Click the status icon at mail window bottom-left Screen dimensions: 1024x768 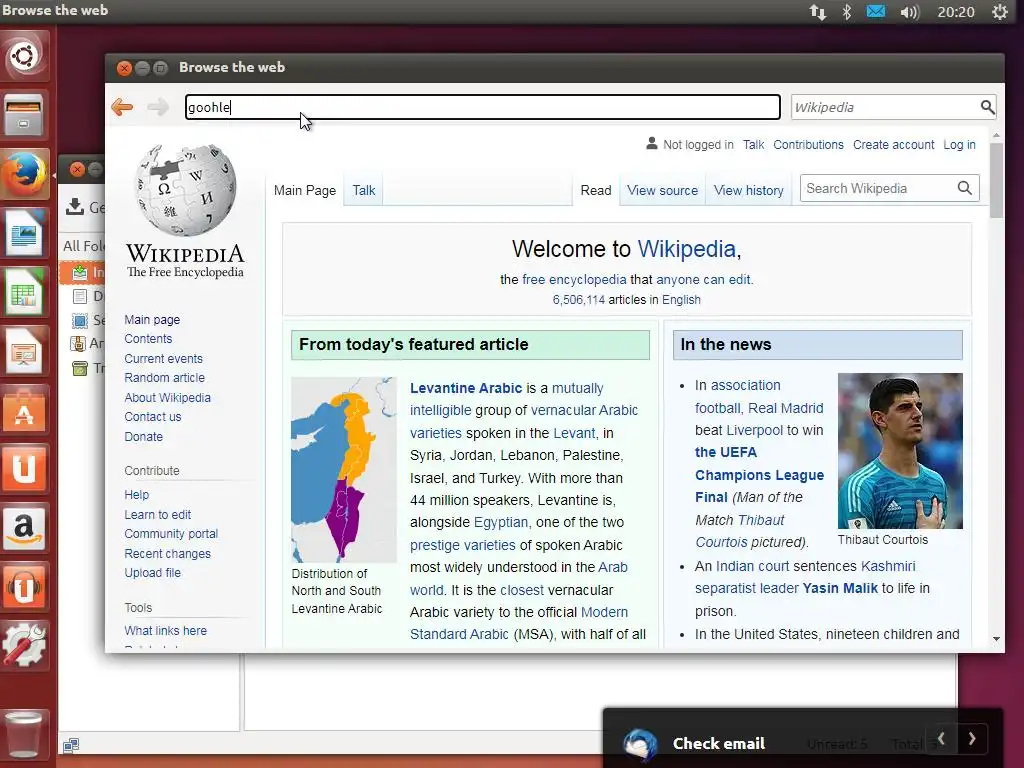coord(71,744)
